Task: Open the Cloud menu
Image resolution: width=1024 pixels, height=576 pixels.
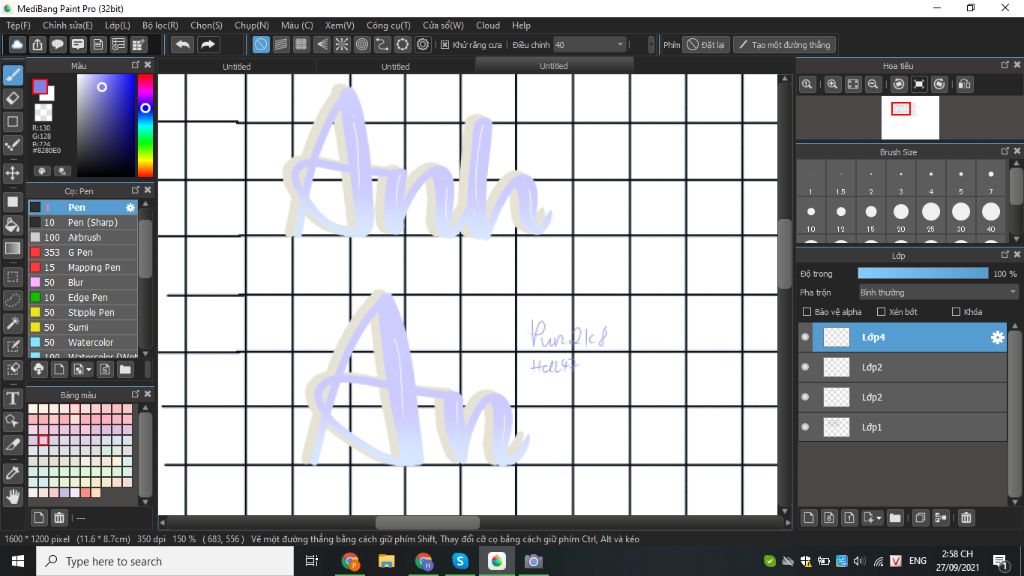Action: (487, 25)
